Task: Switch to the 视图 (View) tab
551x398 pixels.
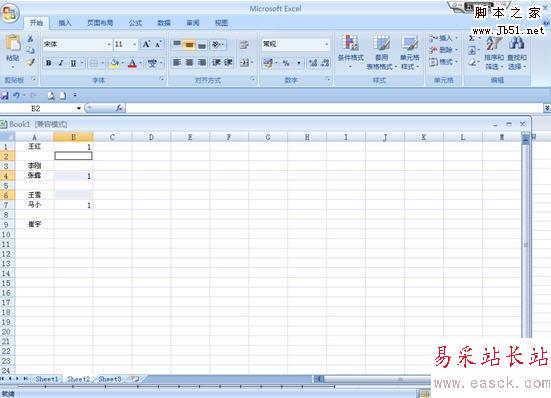Action: coord(221,23)
